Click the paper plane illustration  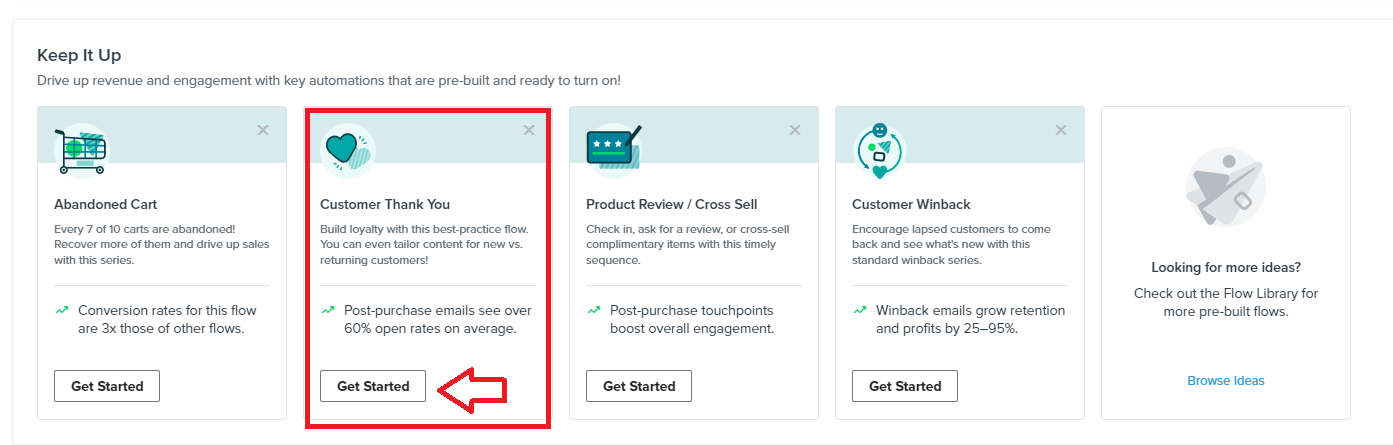pyautogui.click(x=1225, y=188)
